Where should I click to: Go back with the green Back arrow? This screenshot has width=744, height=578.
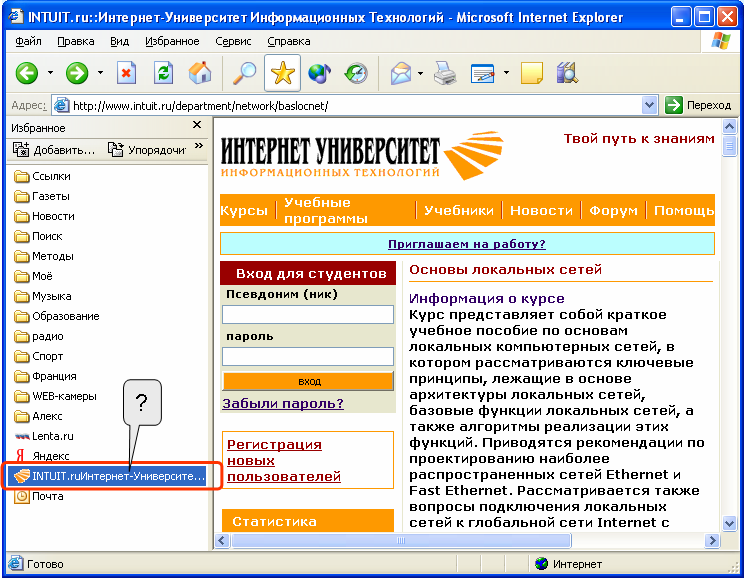(27, 74)
